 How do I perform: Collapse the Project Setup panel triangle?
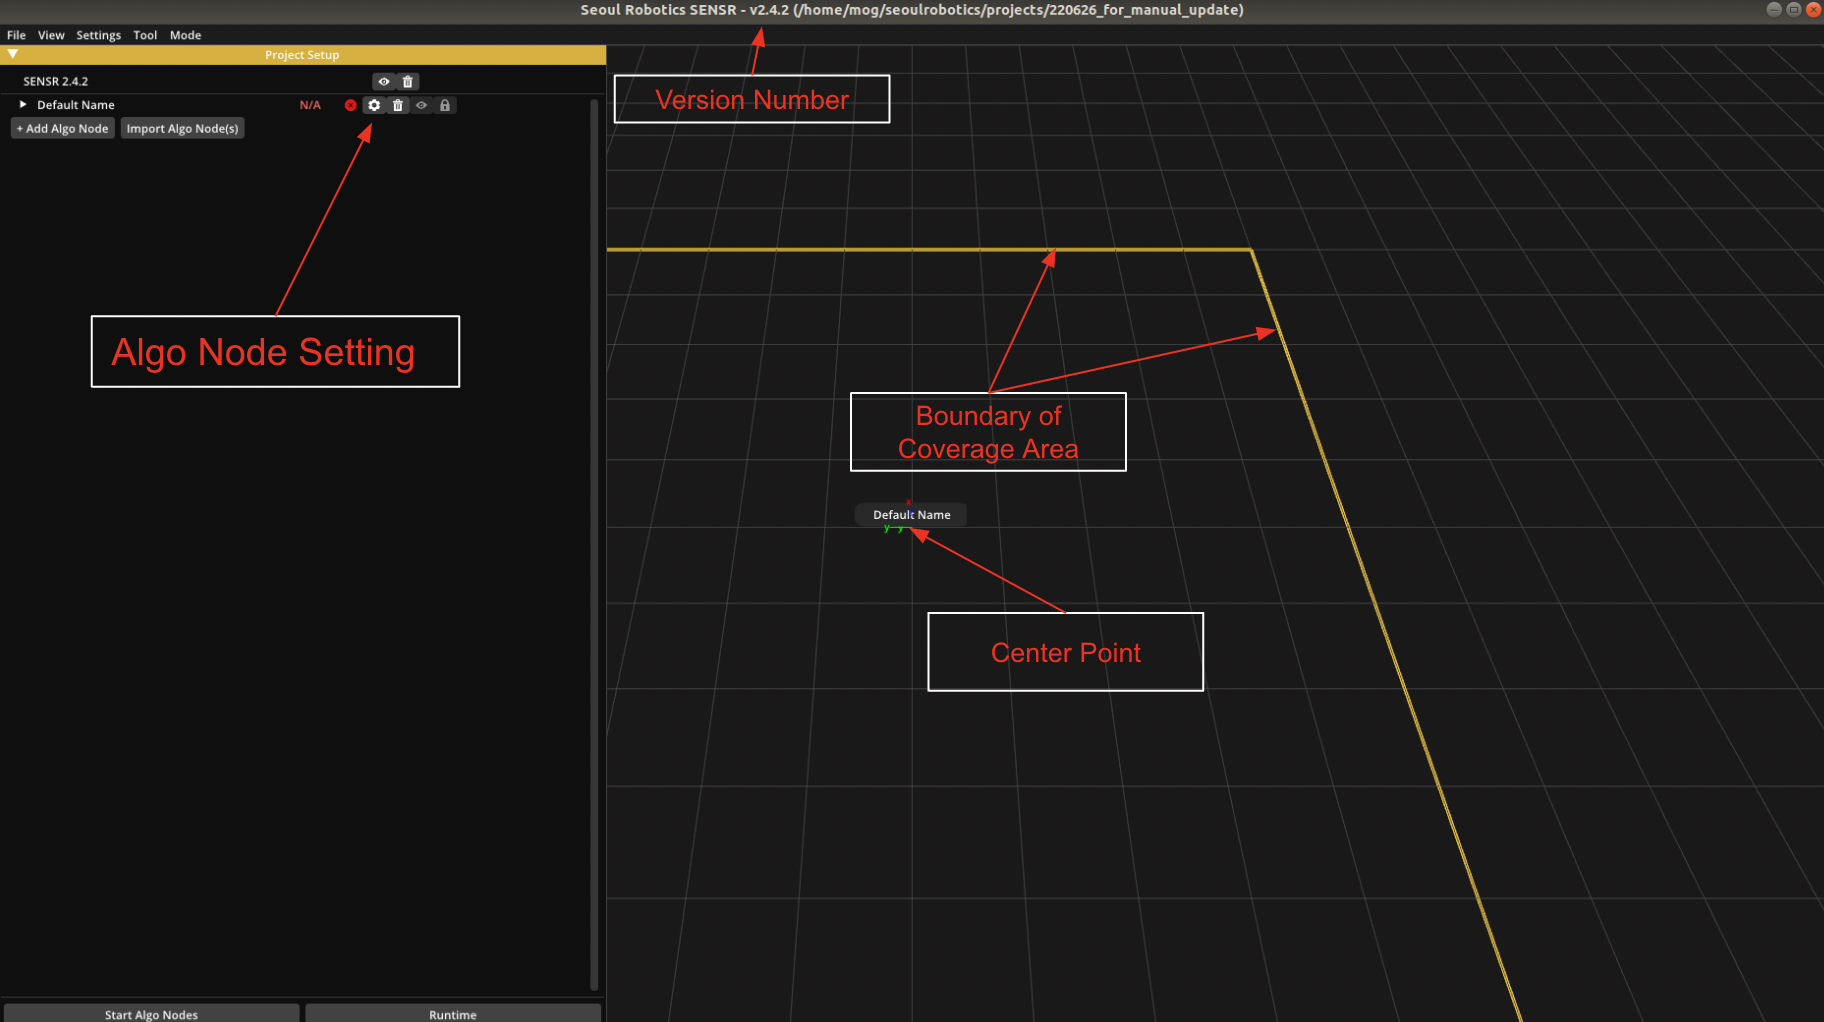tap(13, 54)
